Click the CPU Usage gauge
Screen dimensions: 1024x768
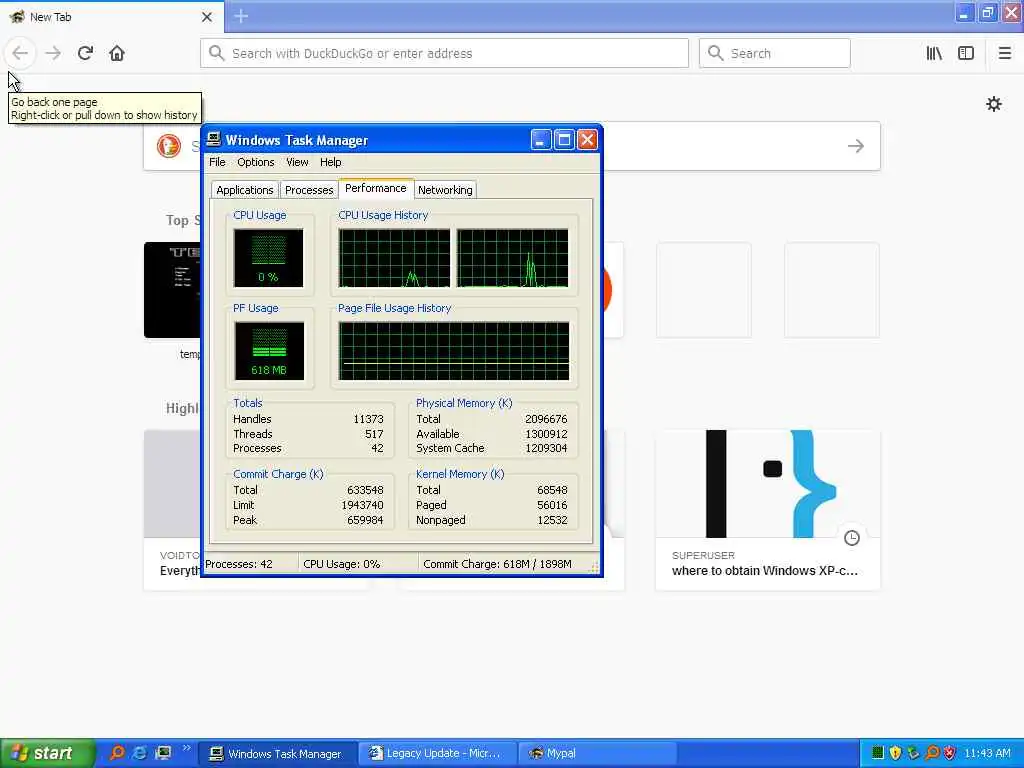[268, 257]
